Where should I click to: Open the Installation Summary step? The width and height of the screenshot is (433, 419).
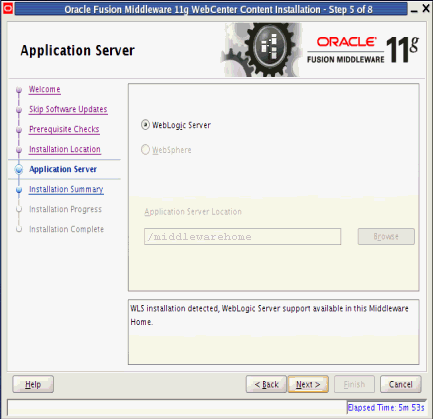pyautogui.click(x=66, y=189)
